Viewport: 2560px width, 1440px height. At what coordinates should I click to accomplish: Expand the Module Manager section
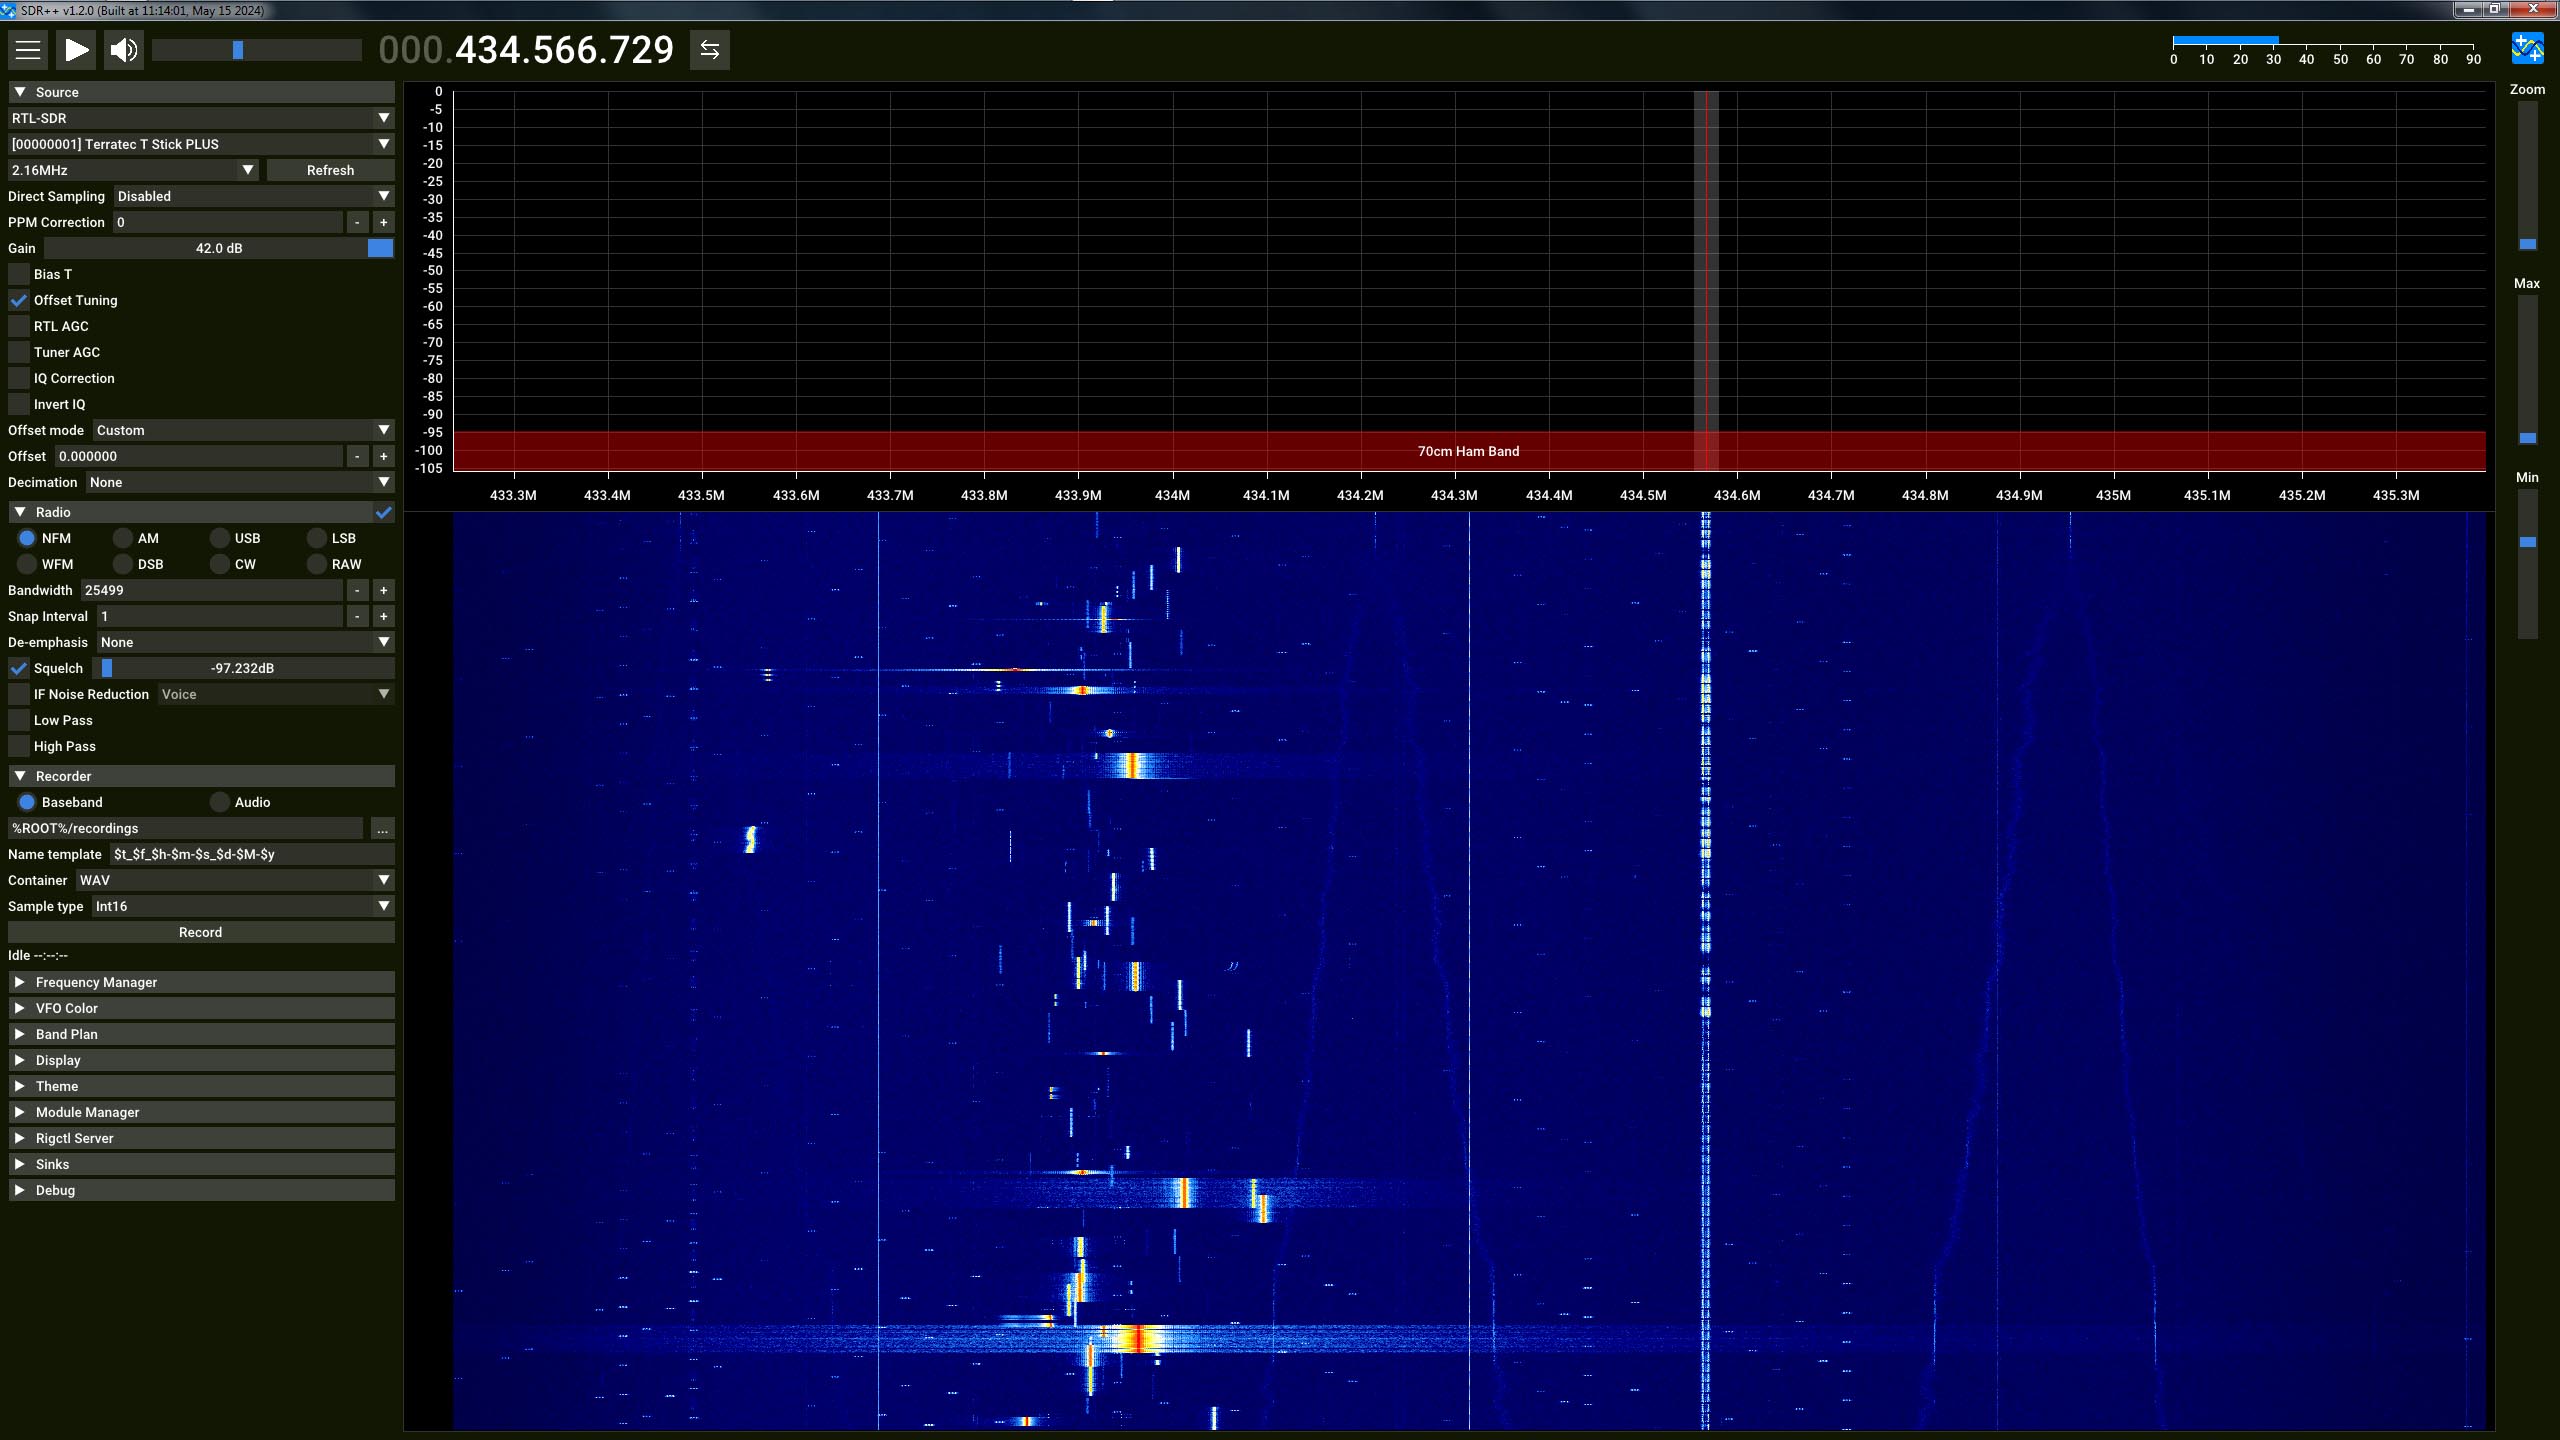point(201,1112)
